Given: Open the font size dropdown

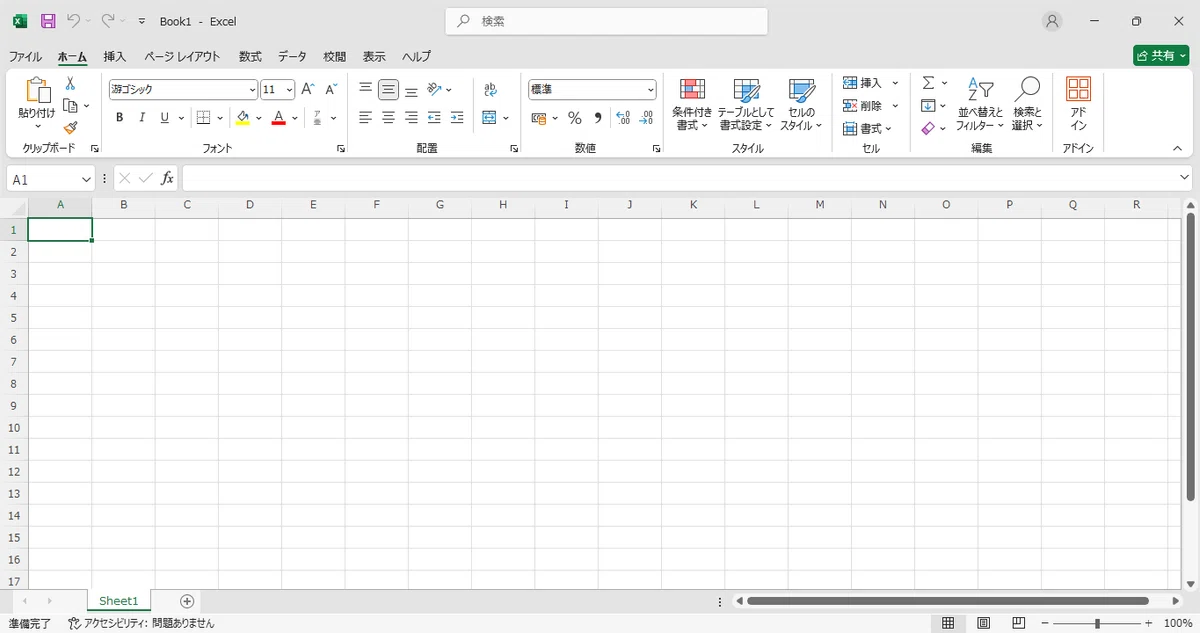Looking at the screenshot, I should 290,90.
